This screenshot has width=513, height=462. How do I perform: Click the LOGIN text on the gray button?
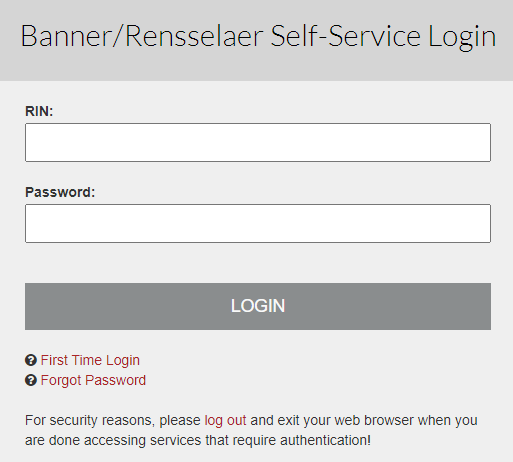point(258,306)
